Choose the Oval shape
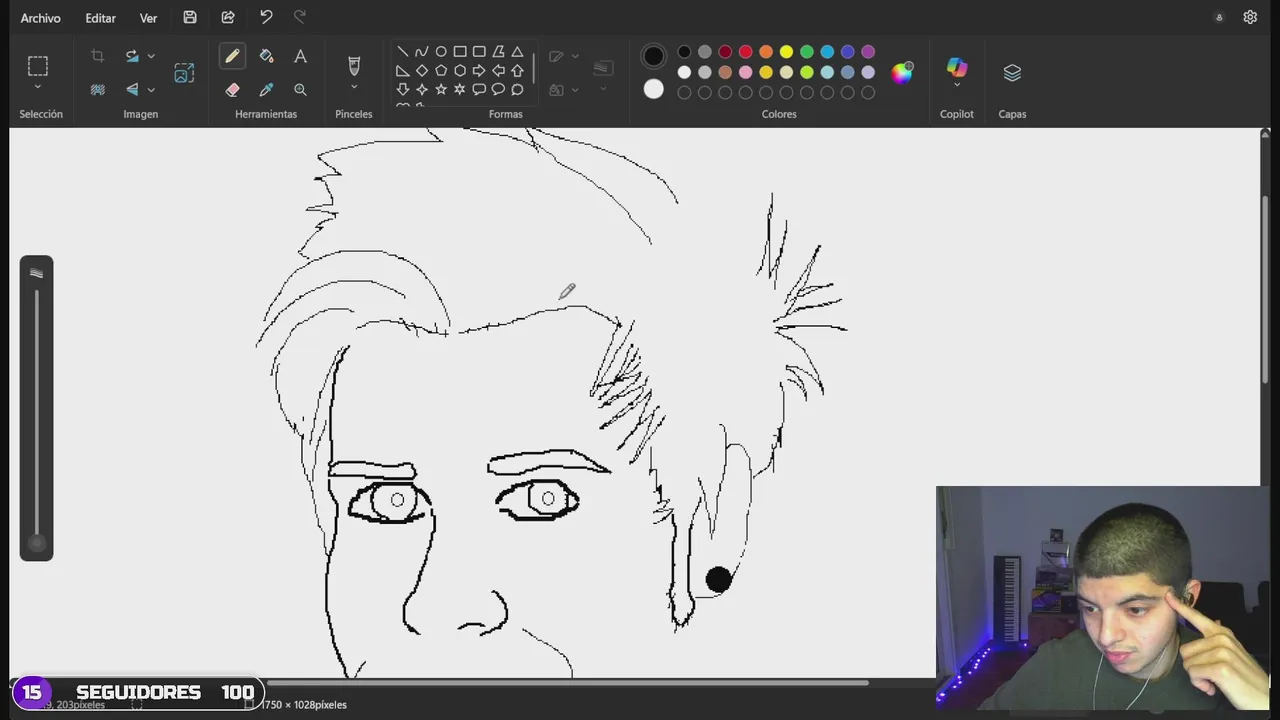 [x=440, y=52]
